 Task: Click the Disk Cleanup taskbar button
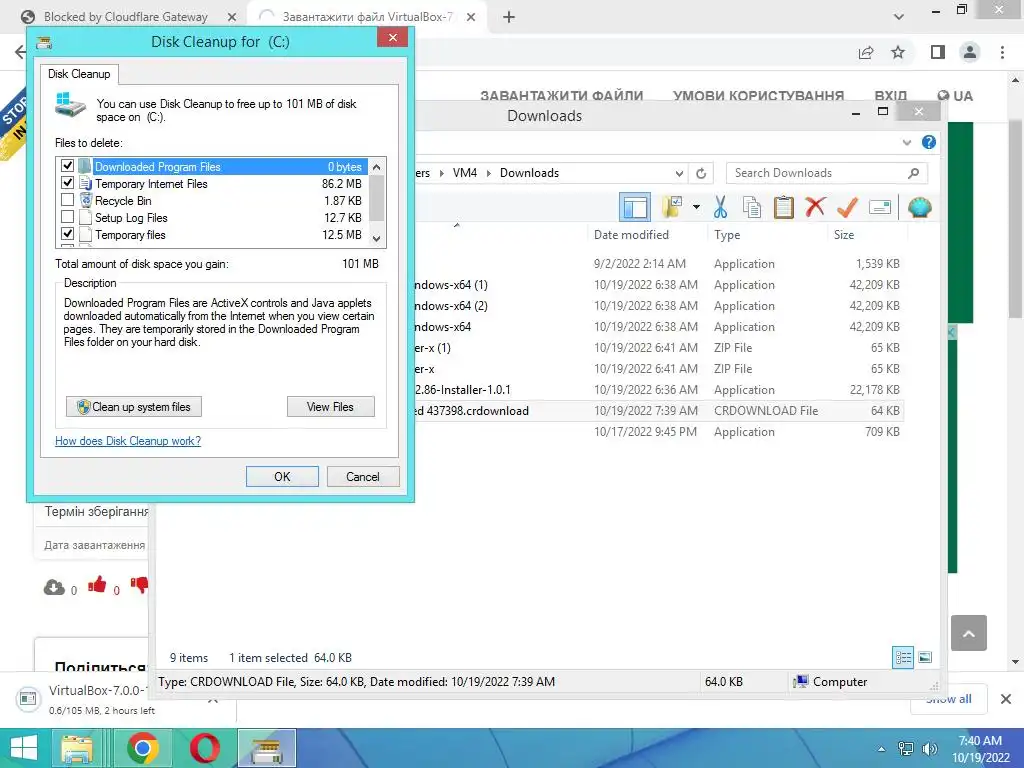267,748
